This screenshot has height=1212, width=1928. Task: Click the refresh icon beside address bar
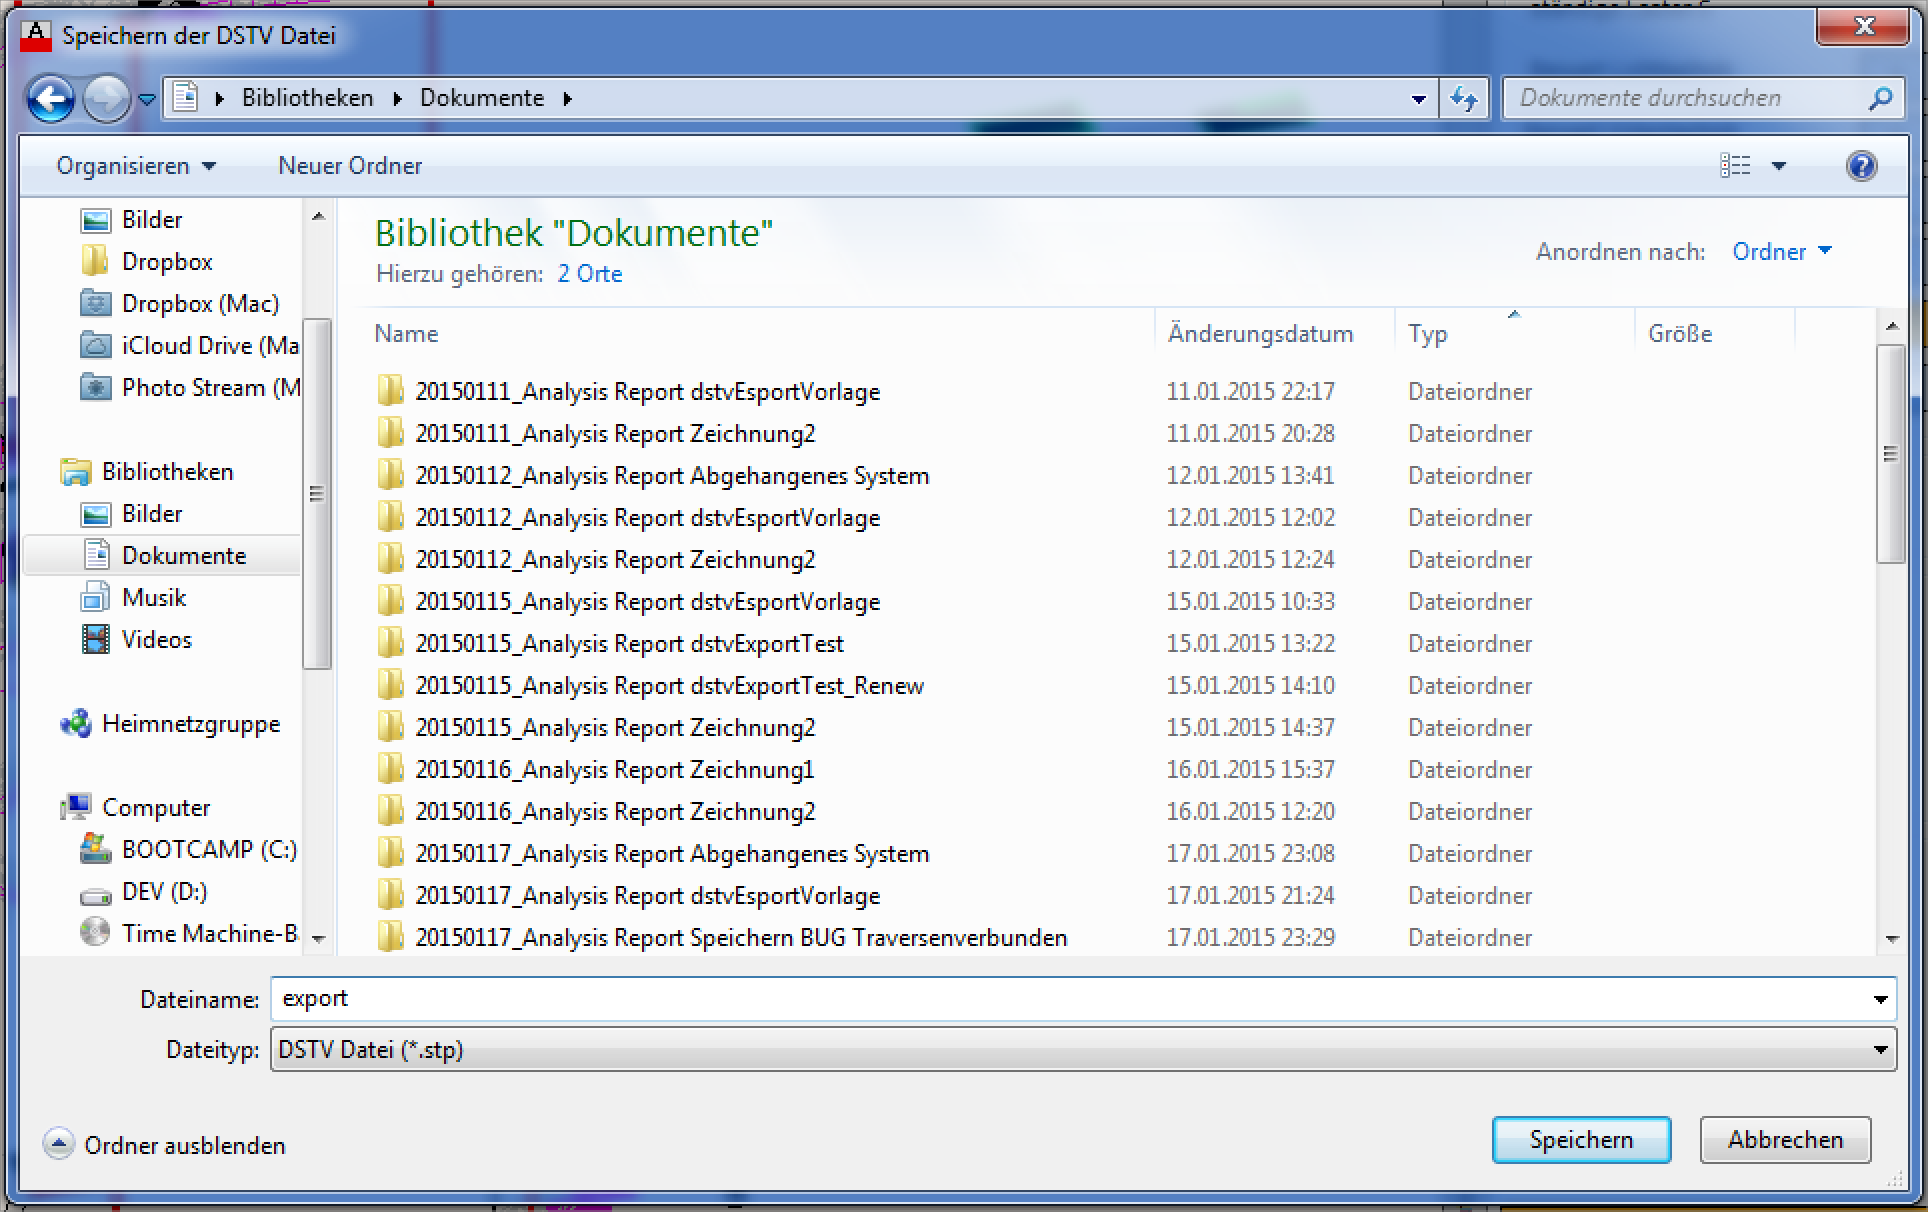coord(1463,98)
